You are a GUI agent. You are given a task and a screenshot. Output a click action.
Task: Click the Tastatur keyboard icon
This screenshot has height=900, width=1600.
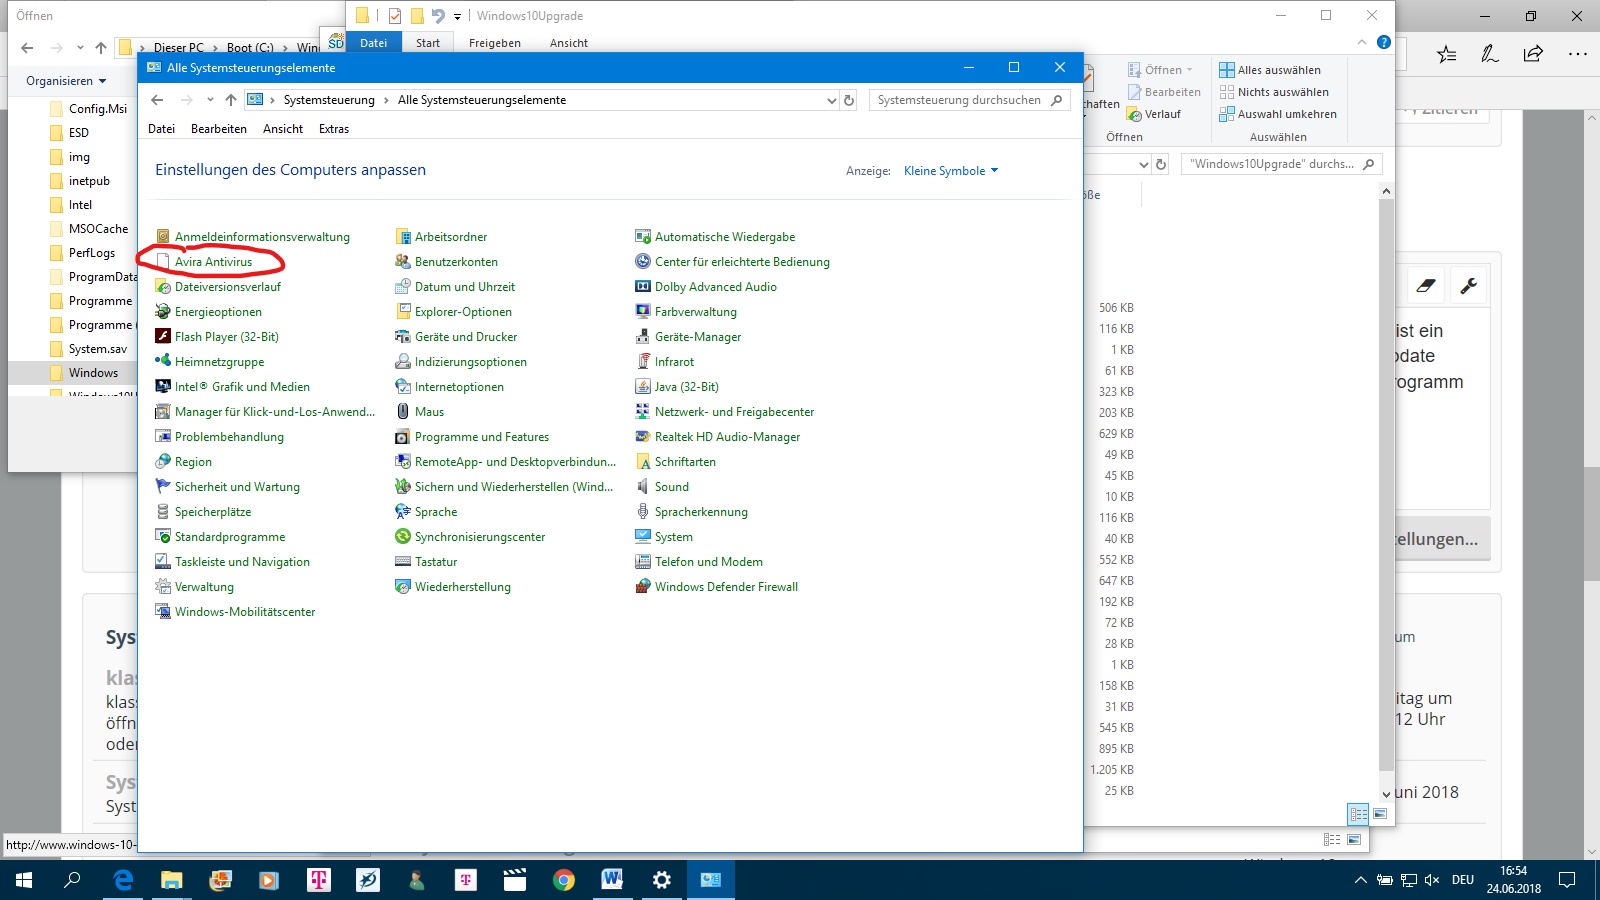[x=403, y=562]
